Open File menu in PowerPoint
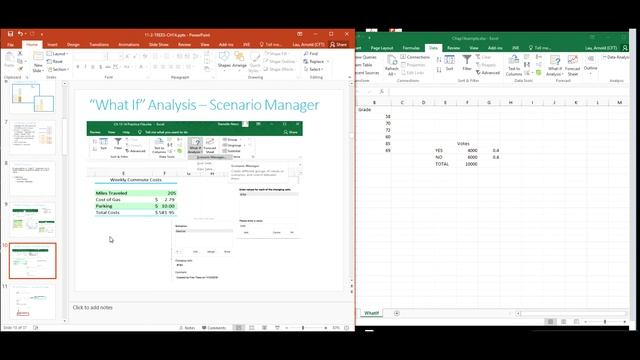The width and height of the screenshot is (640, 360). coord(11,44)
